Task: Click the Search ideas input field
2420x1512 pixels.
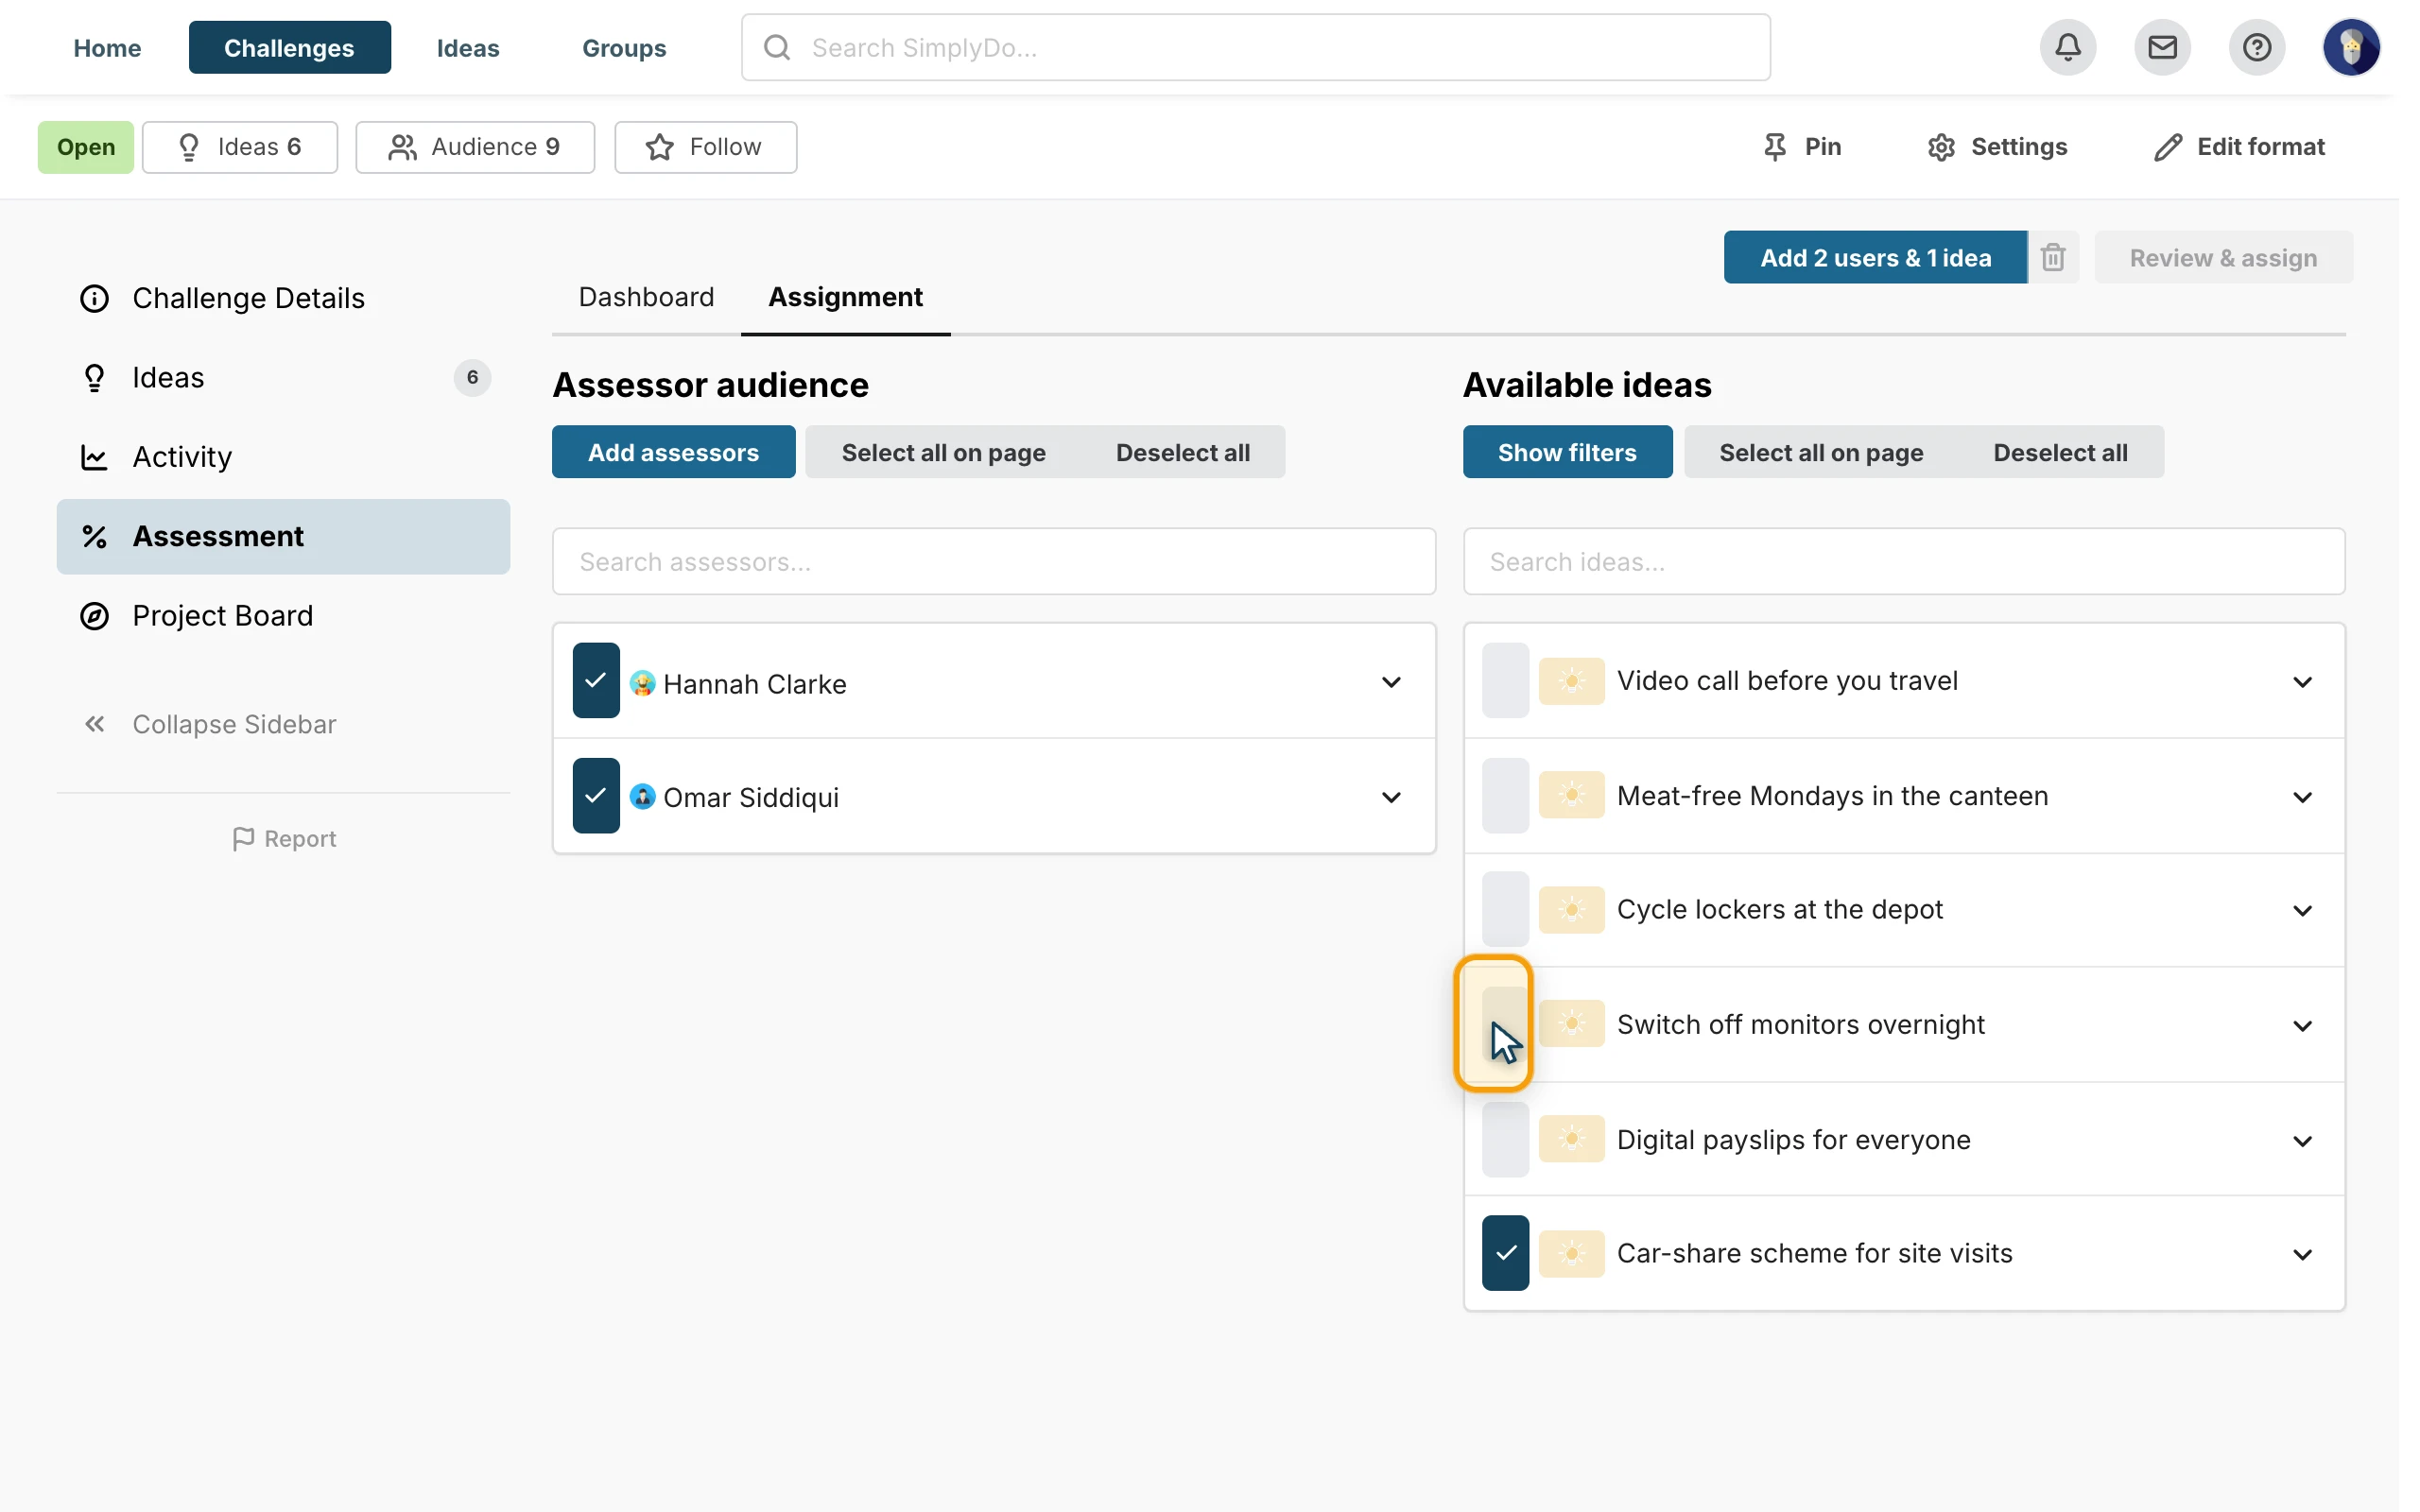Action: [1904, 561]
